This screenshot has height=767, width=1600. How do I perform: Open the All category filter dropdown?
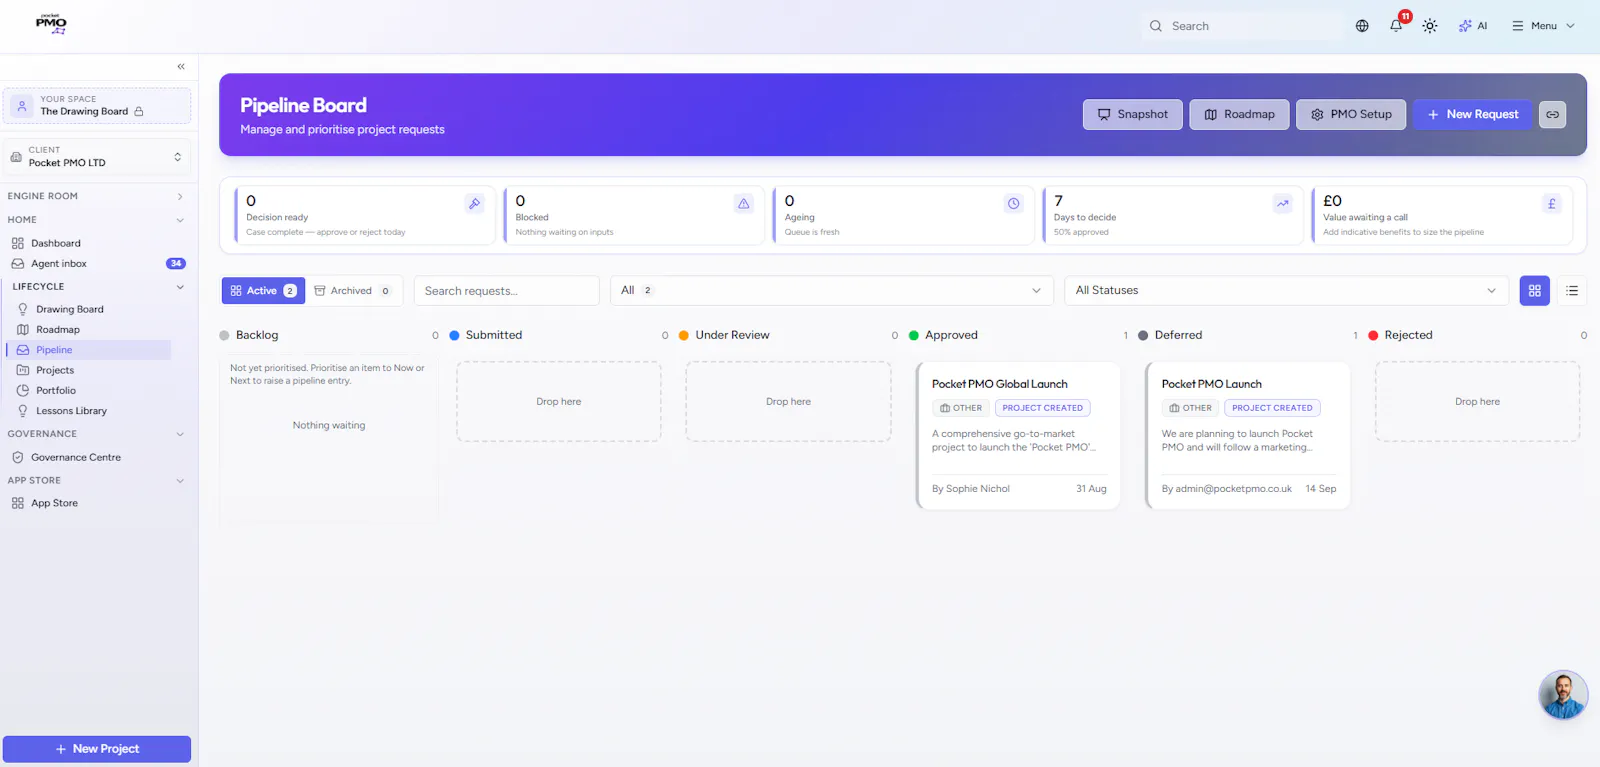click(831, 291)
